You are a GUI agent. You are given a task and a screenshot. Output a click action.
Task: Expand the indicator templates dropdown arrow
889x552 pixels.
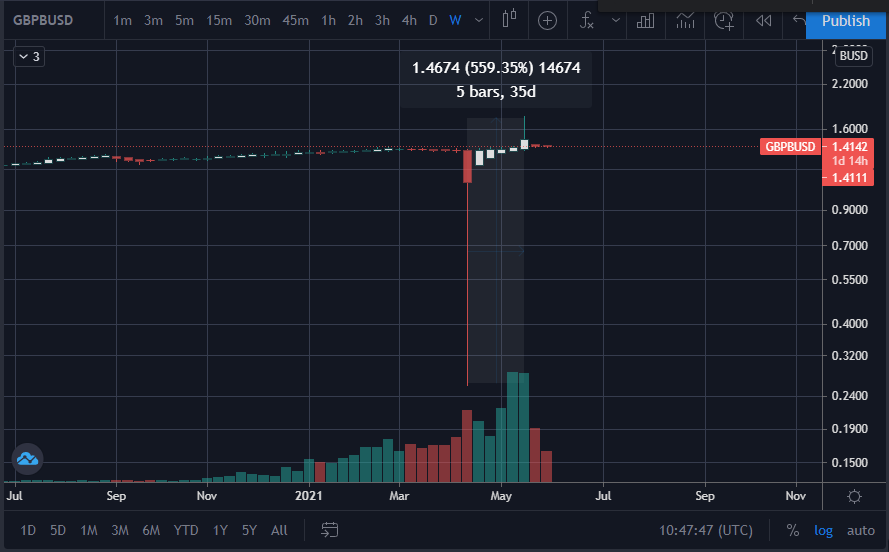click(616, 20)
